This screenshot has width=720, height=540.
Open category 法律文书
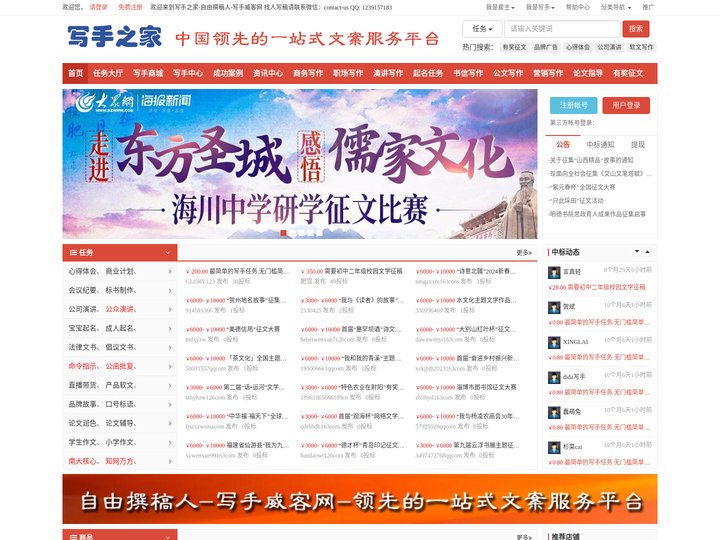[x=84, y=348]
